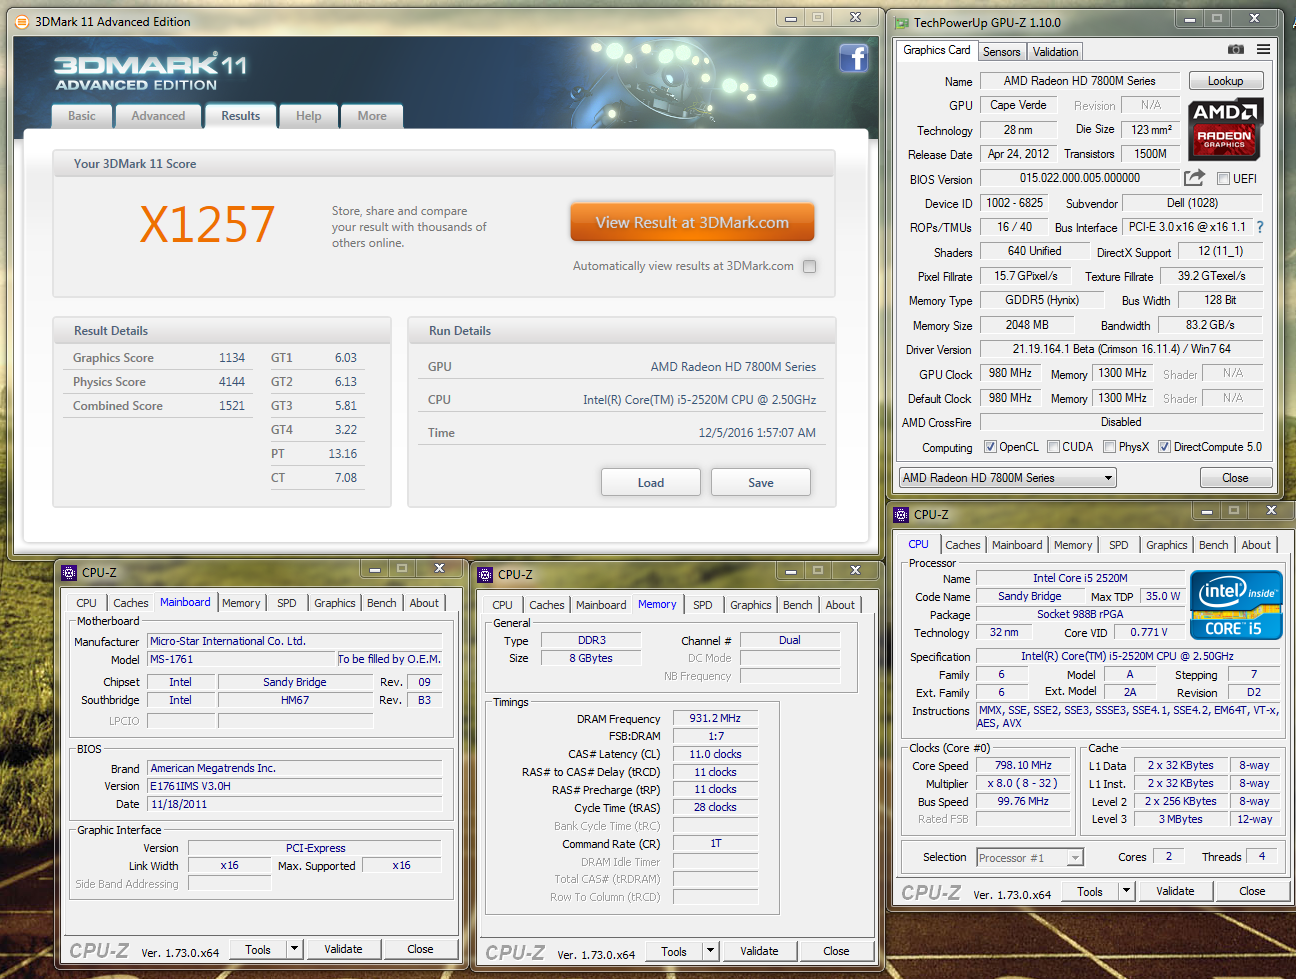Click Tools button in CPU-Z Memory window
This screenshot has width=1296, height=979.
click(x=674, y=952)
